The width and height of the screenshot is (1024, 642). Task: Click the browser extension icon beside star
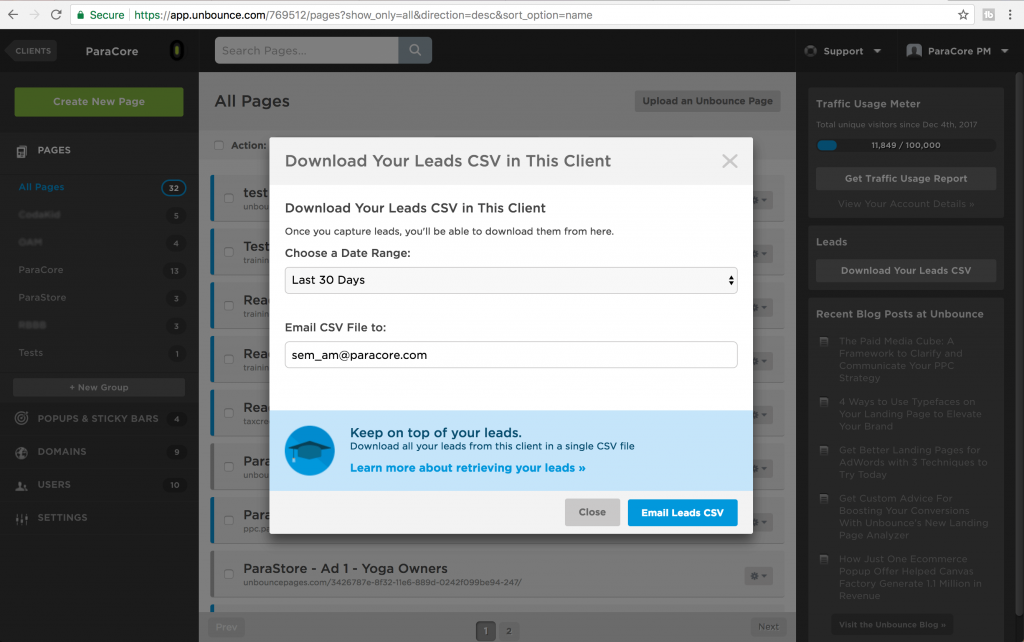pos(988,14)
